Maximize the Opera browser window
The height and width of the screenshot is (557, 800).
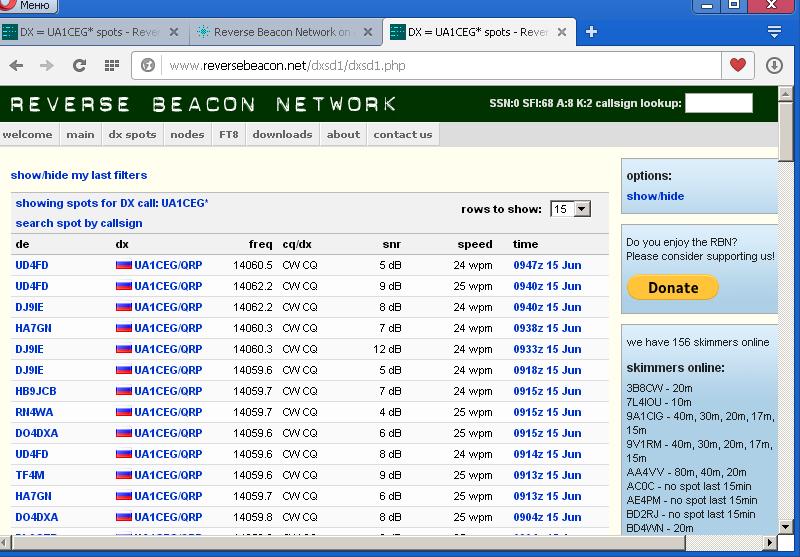(734, 6)
